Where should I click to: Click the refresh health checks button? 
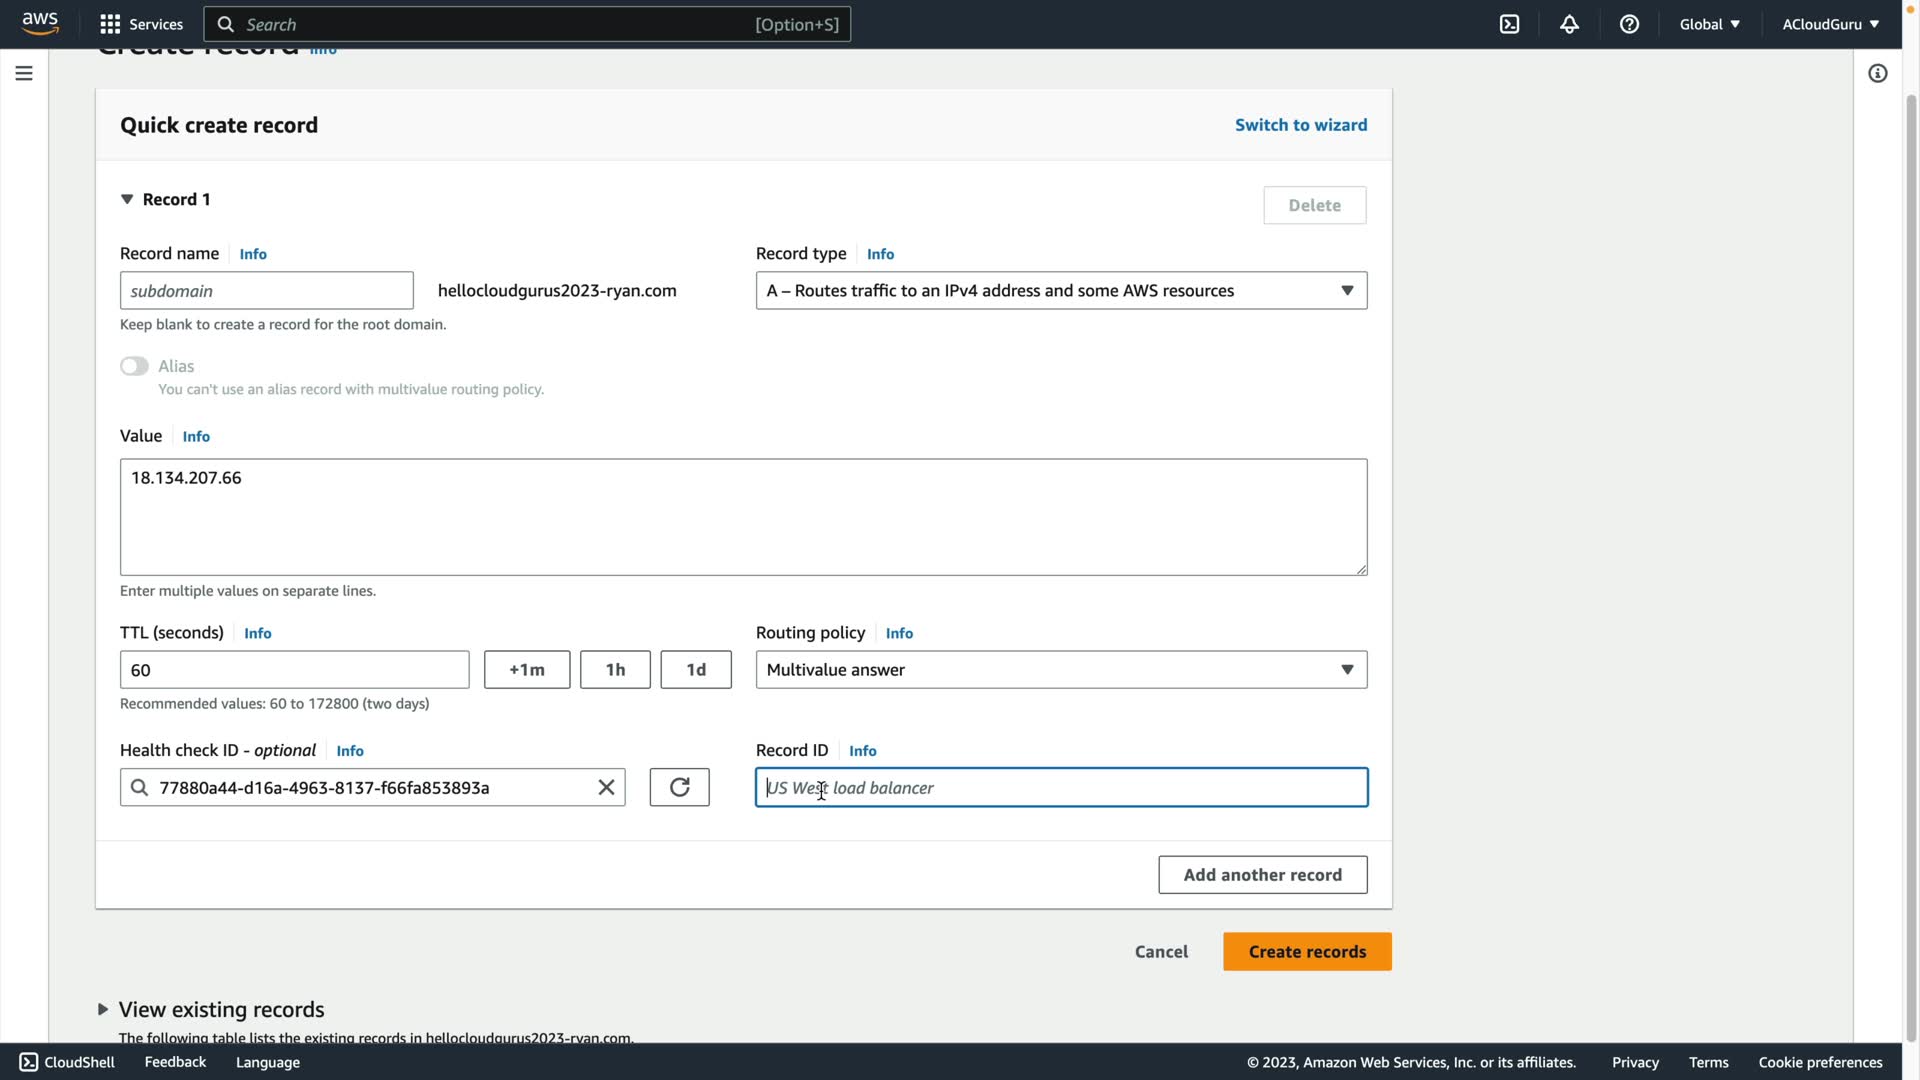pyautogui.click(x=679, y=787)
